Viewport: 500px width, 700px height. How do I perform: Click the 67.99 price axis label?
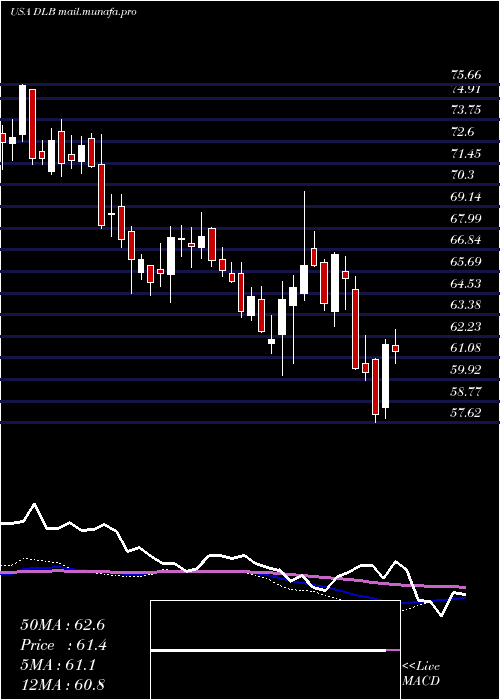click(x=466, y=218)
